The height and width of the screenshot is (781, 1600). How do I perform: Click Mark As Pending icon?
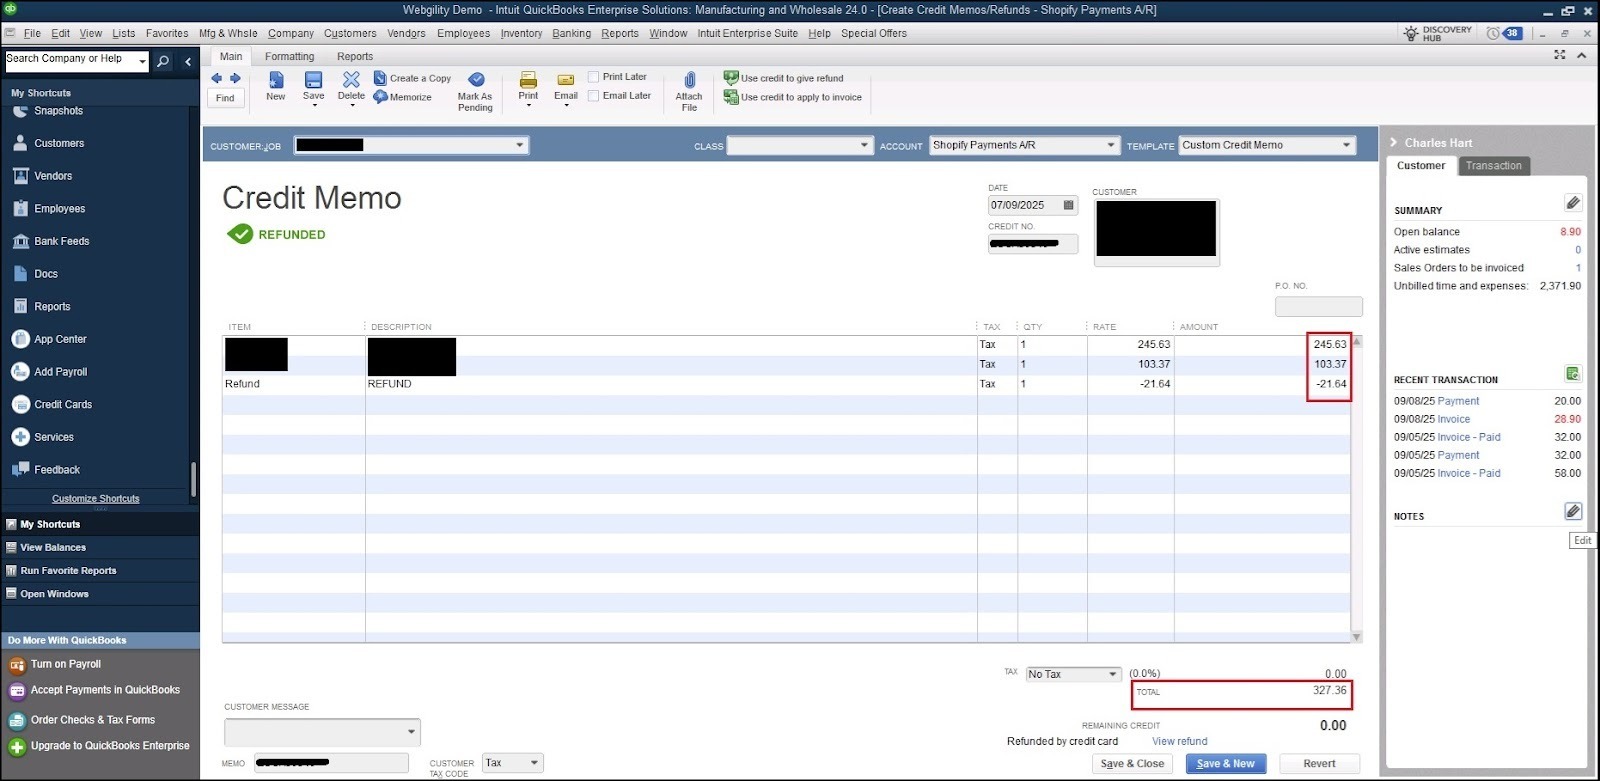(x=476, y=80)
